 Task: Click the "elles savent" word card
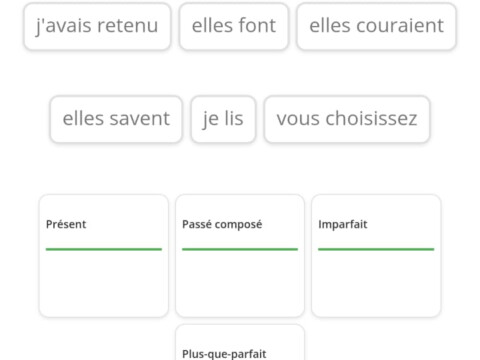[116, 119]
